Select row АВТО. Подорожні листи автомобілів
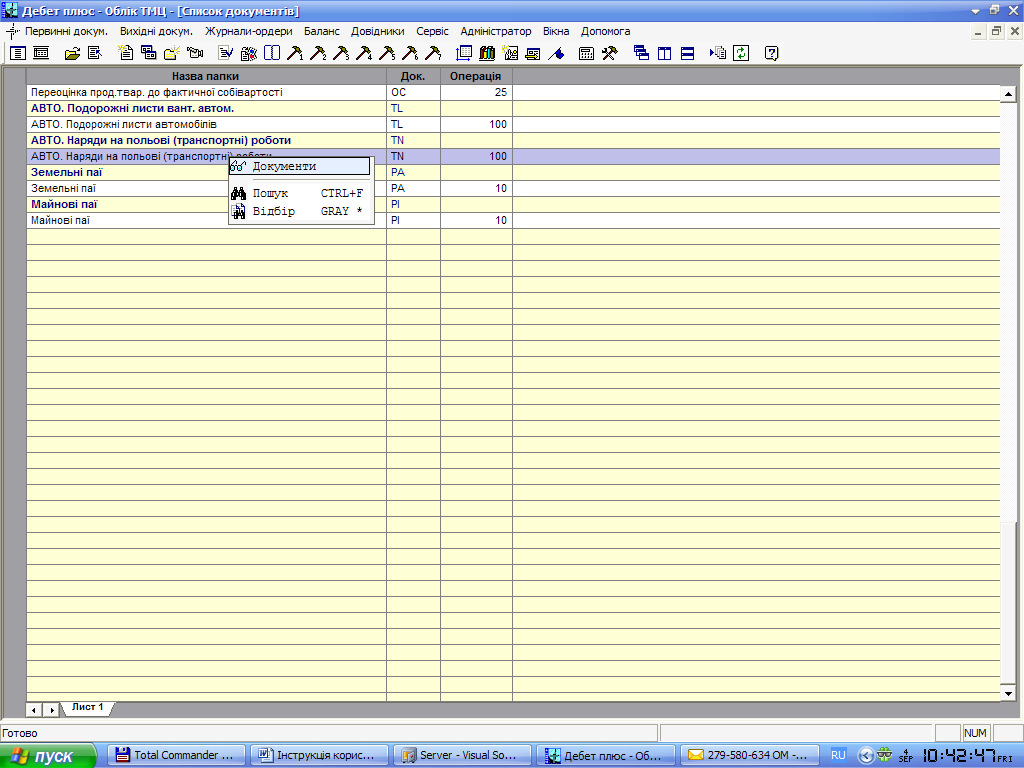The image size is (1024, 768). pyautogui.click(x=513, y=125)
